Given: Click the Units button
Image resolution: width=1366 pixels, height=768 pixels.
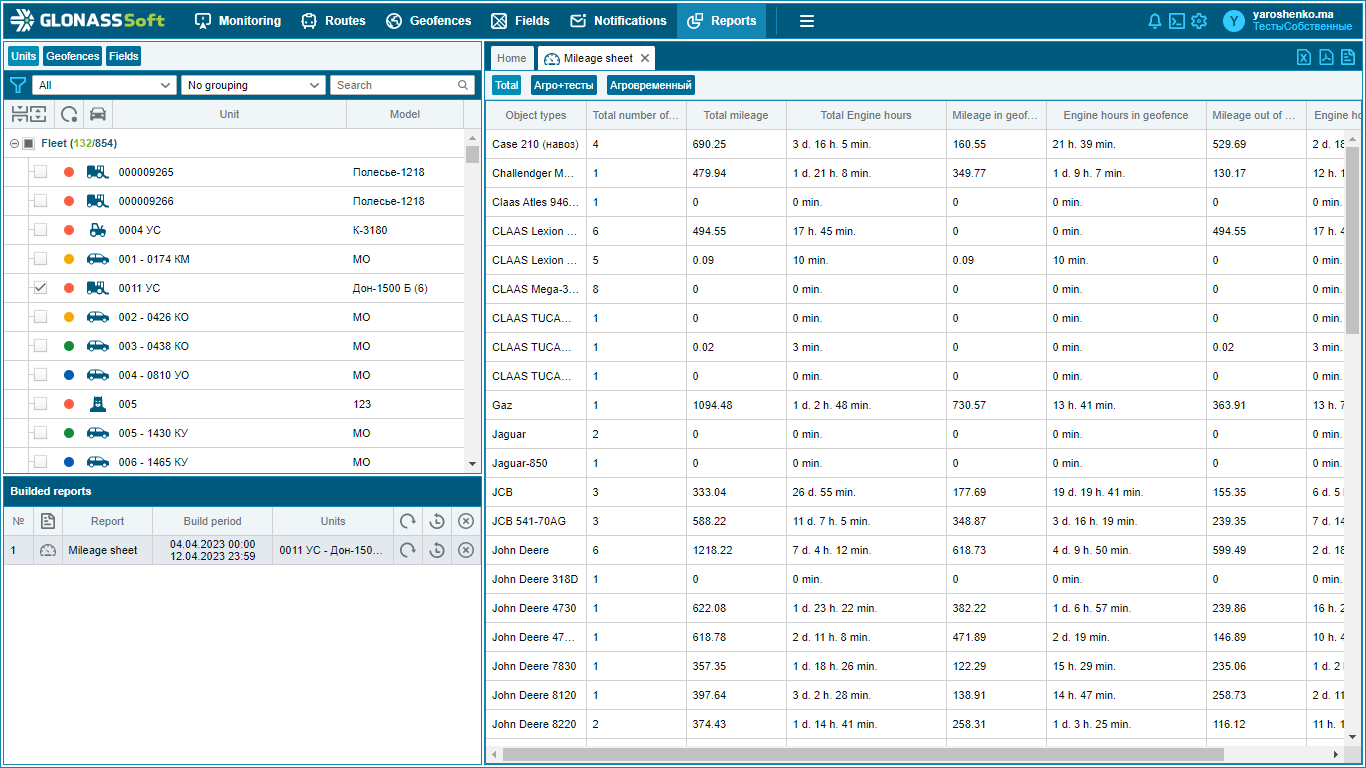Looking at the screenshot, I should [23, 56].
